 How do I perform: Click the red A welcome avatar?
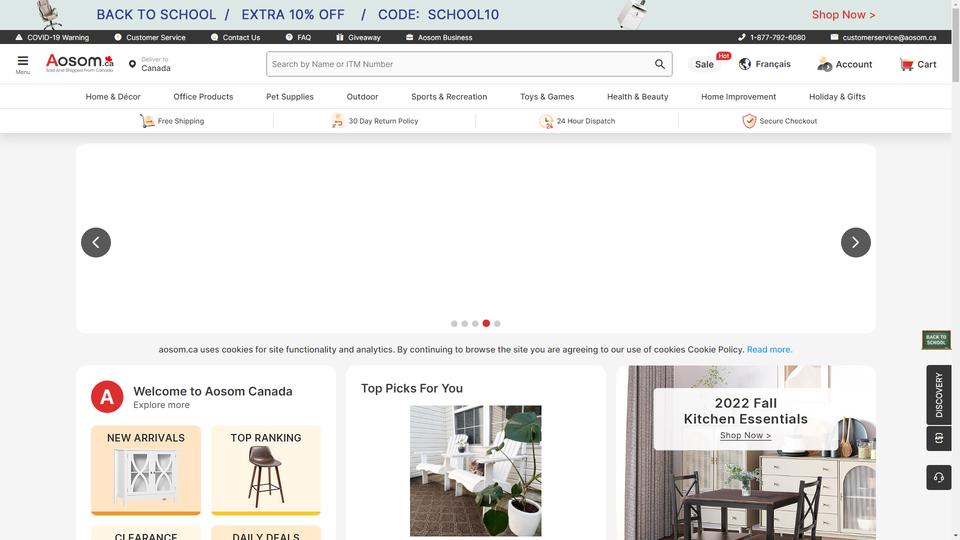point(107,397)
